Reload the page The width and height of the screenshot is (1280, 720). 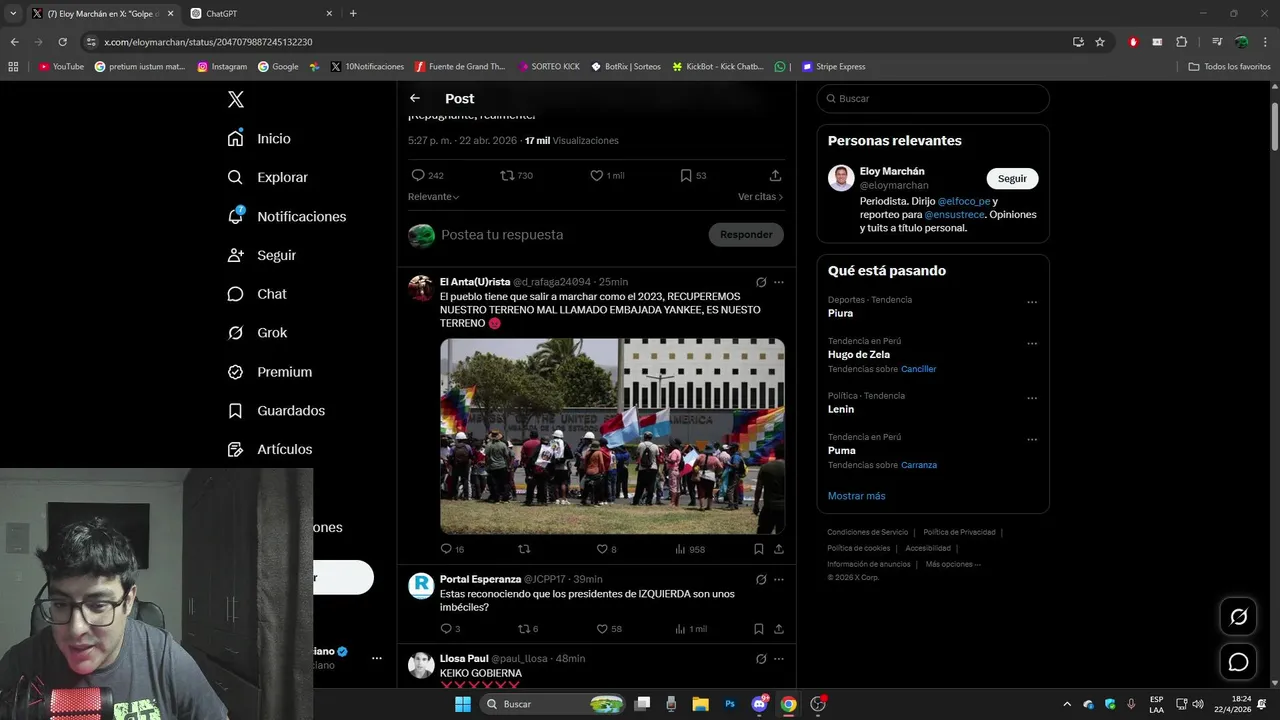tap(62, 42)
